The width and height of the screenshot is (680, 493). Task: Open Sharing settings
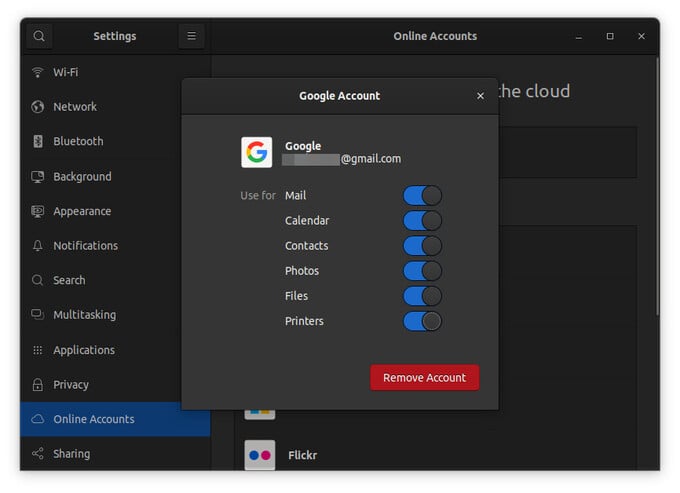115,454
